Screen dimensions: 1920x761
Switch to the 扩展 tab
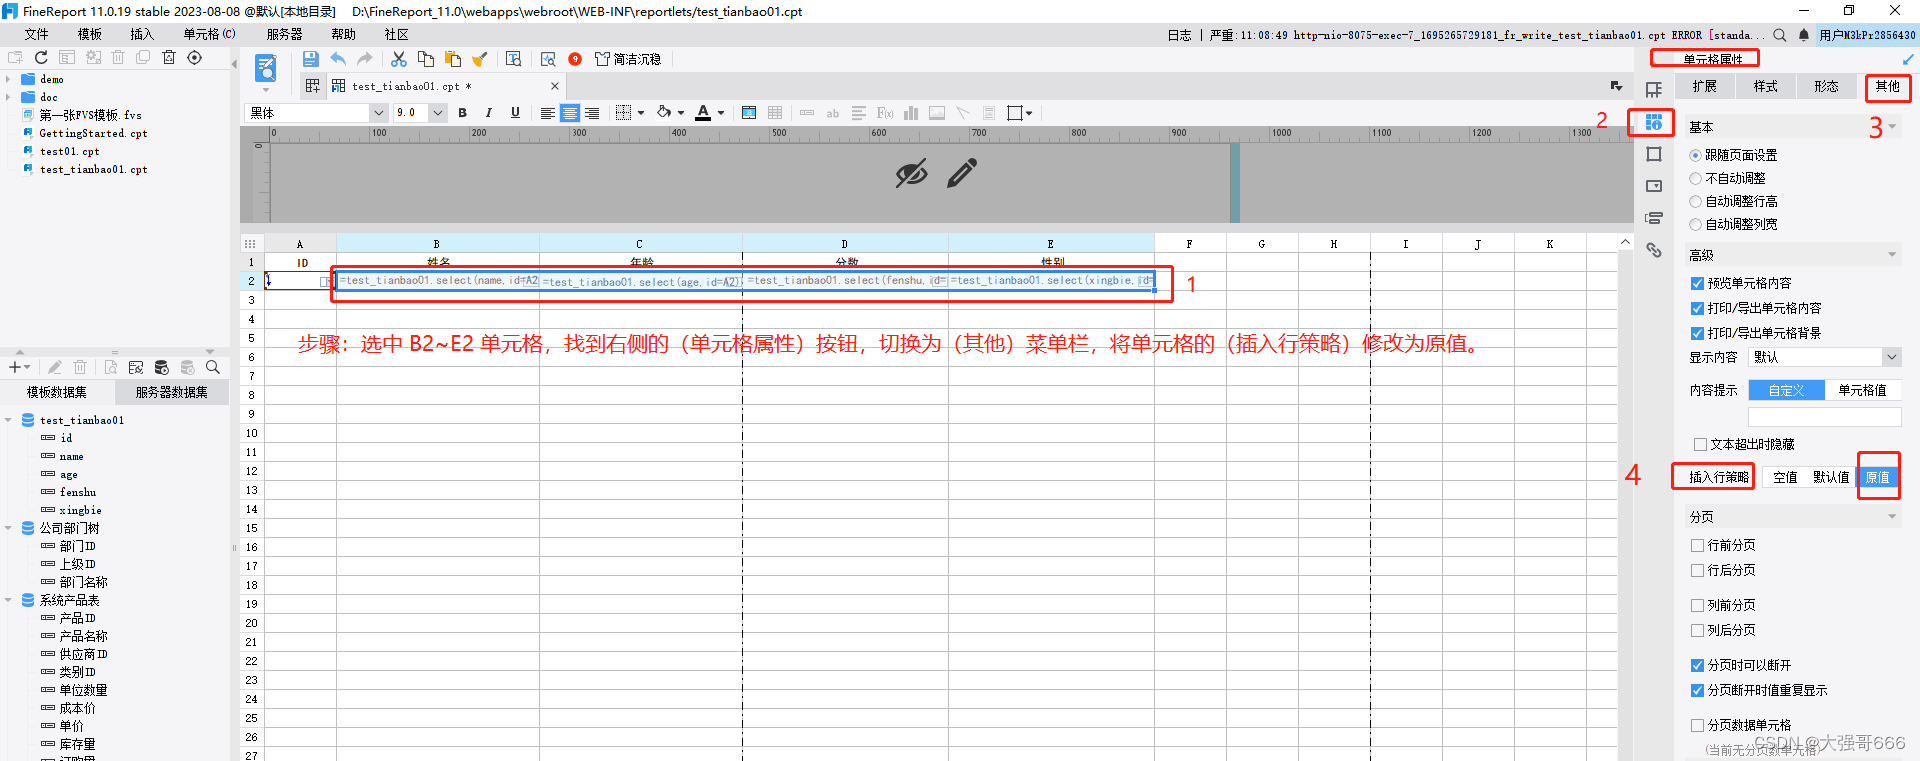click(1705, 86)
